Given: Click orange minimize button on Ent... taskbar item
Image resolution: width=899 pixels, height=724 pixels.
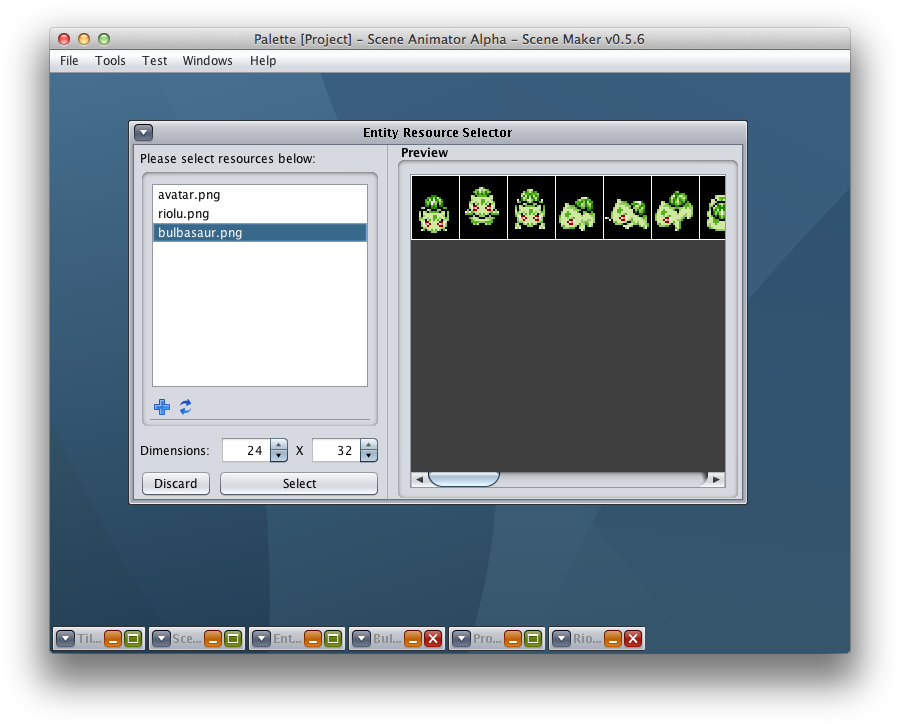Looking at the screenshot, I should (313, 638).
